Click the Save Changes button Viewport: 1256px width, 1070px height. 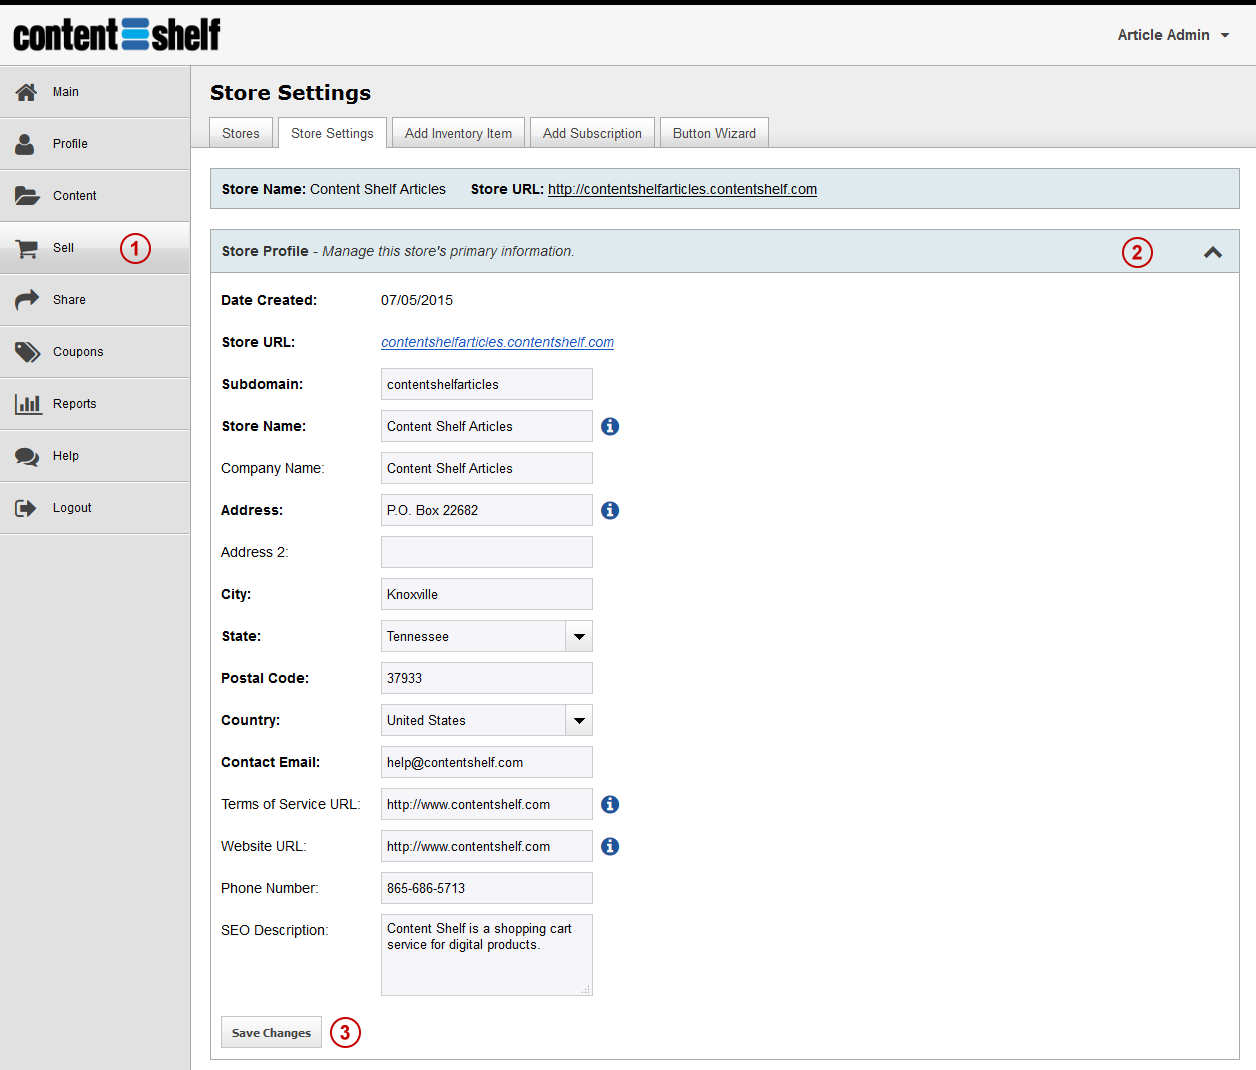click(271, 1032)
